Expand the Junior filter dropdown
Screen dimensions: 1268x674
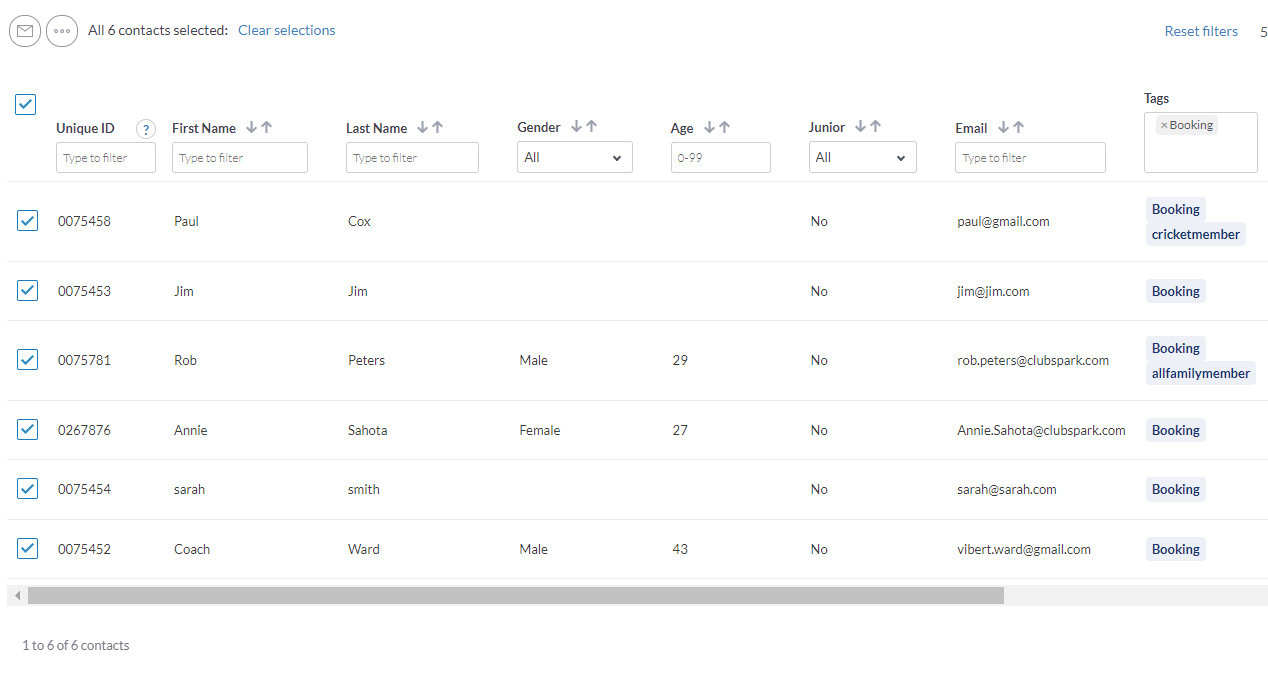tap(862, 157)
